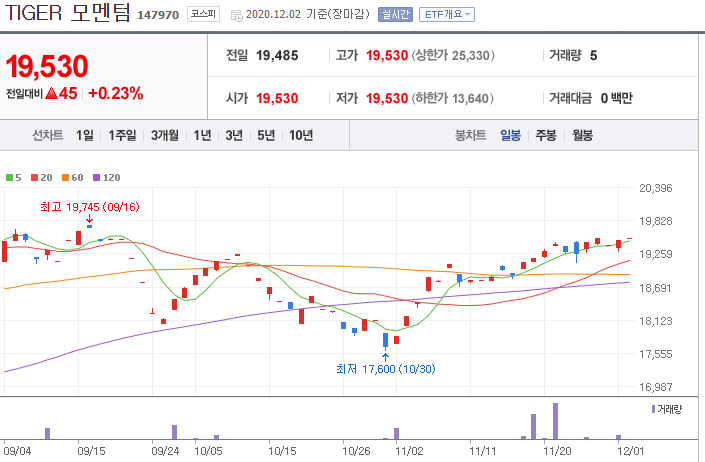Screen dimensions: 705x462
Task: Click the 09/04 date axis label
Action: [x=17, y=451]
